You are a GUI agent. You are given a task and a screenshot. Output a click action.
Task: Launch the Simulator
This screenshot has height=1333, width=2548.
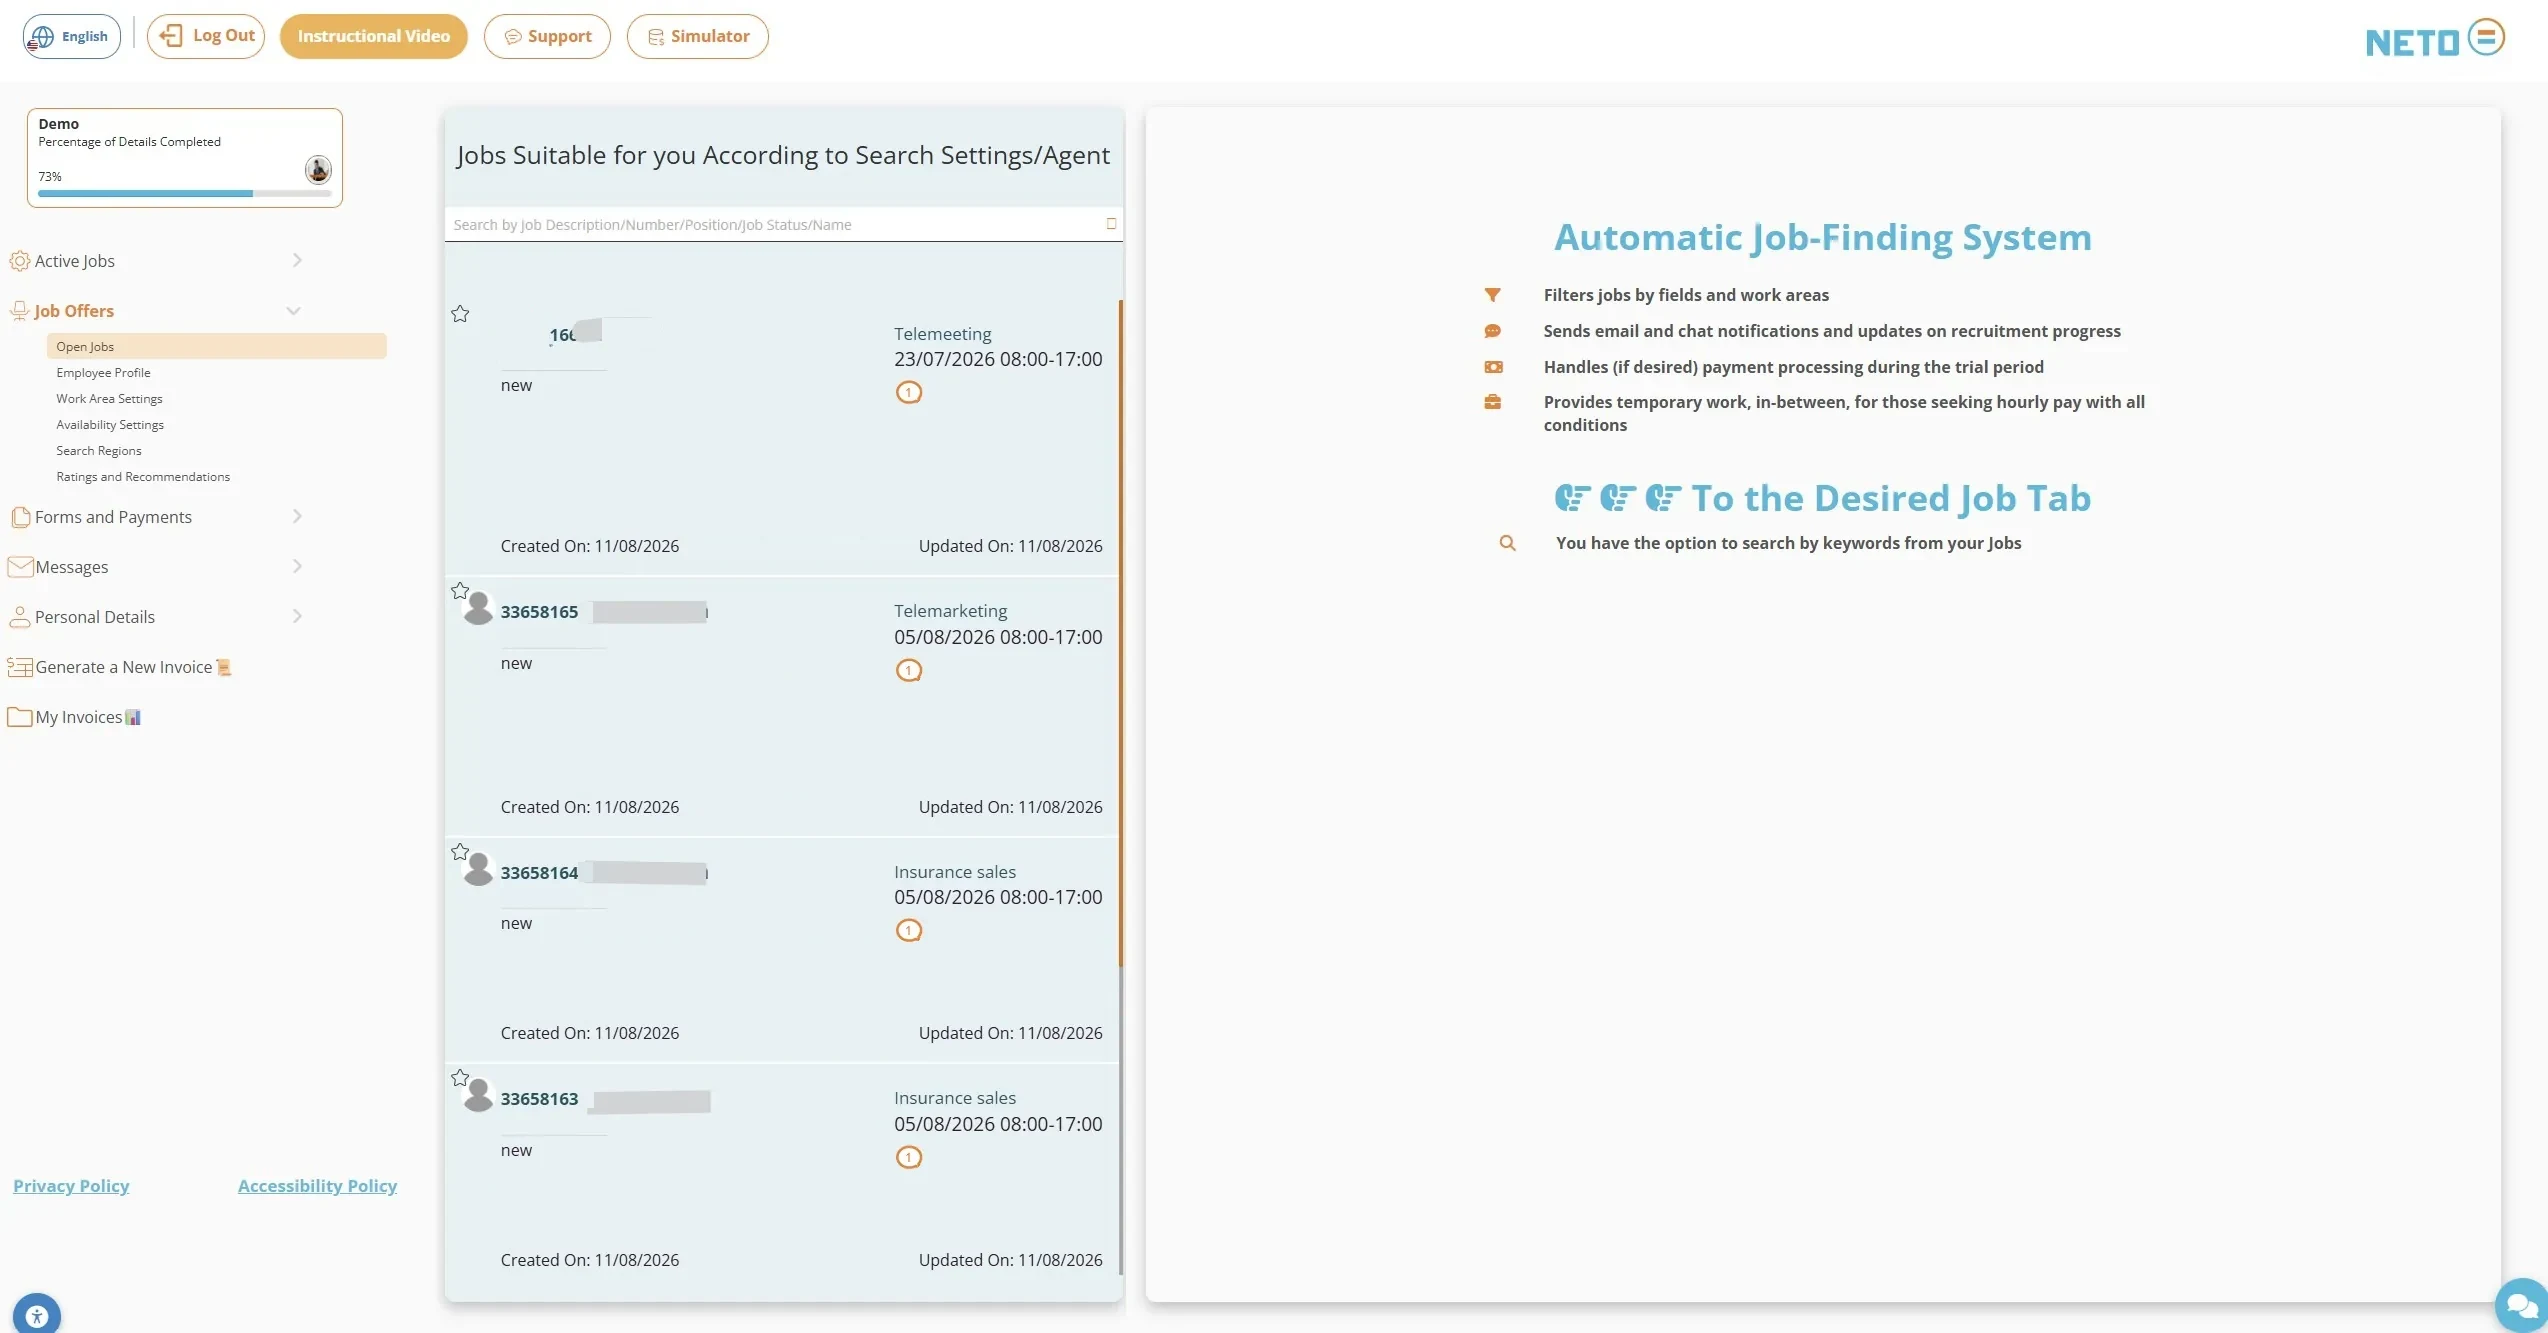(698, 36)
